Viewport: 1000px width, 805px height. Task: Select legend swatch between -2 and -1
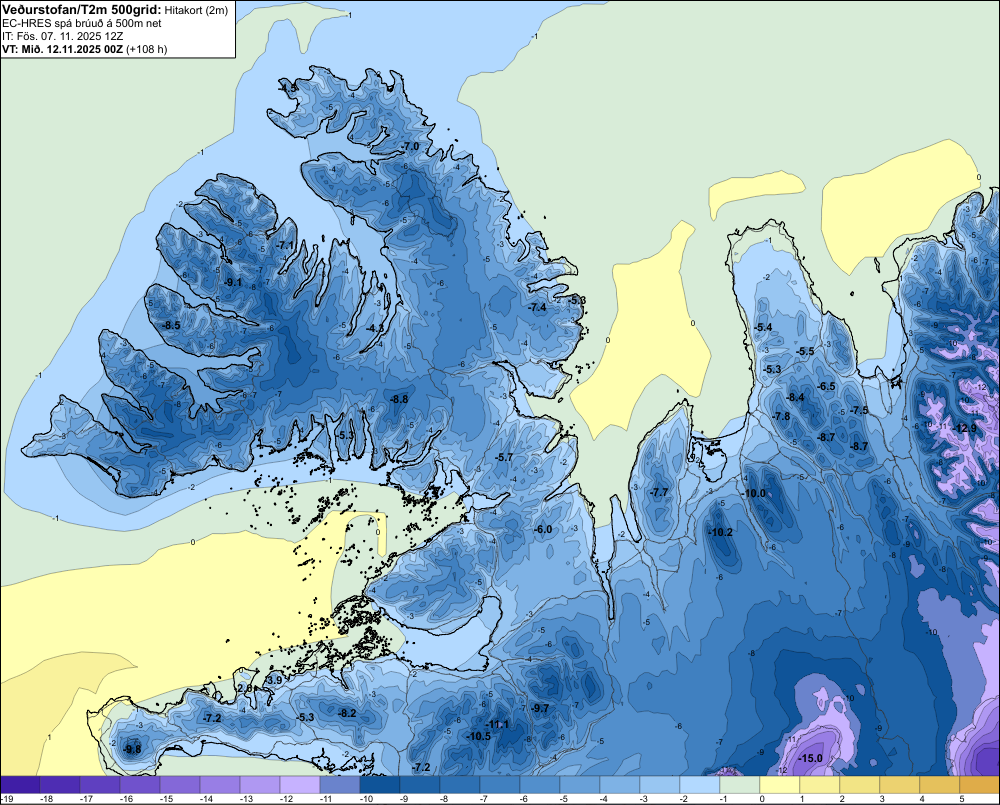click(699, 785)
